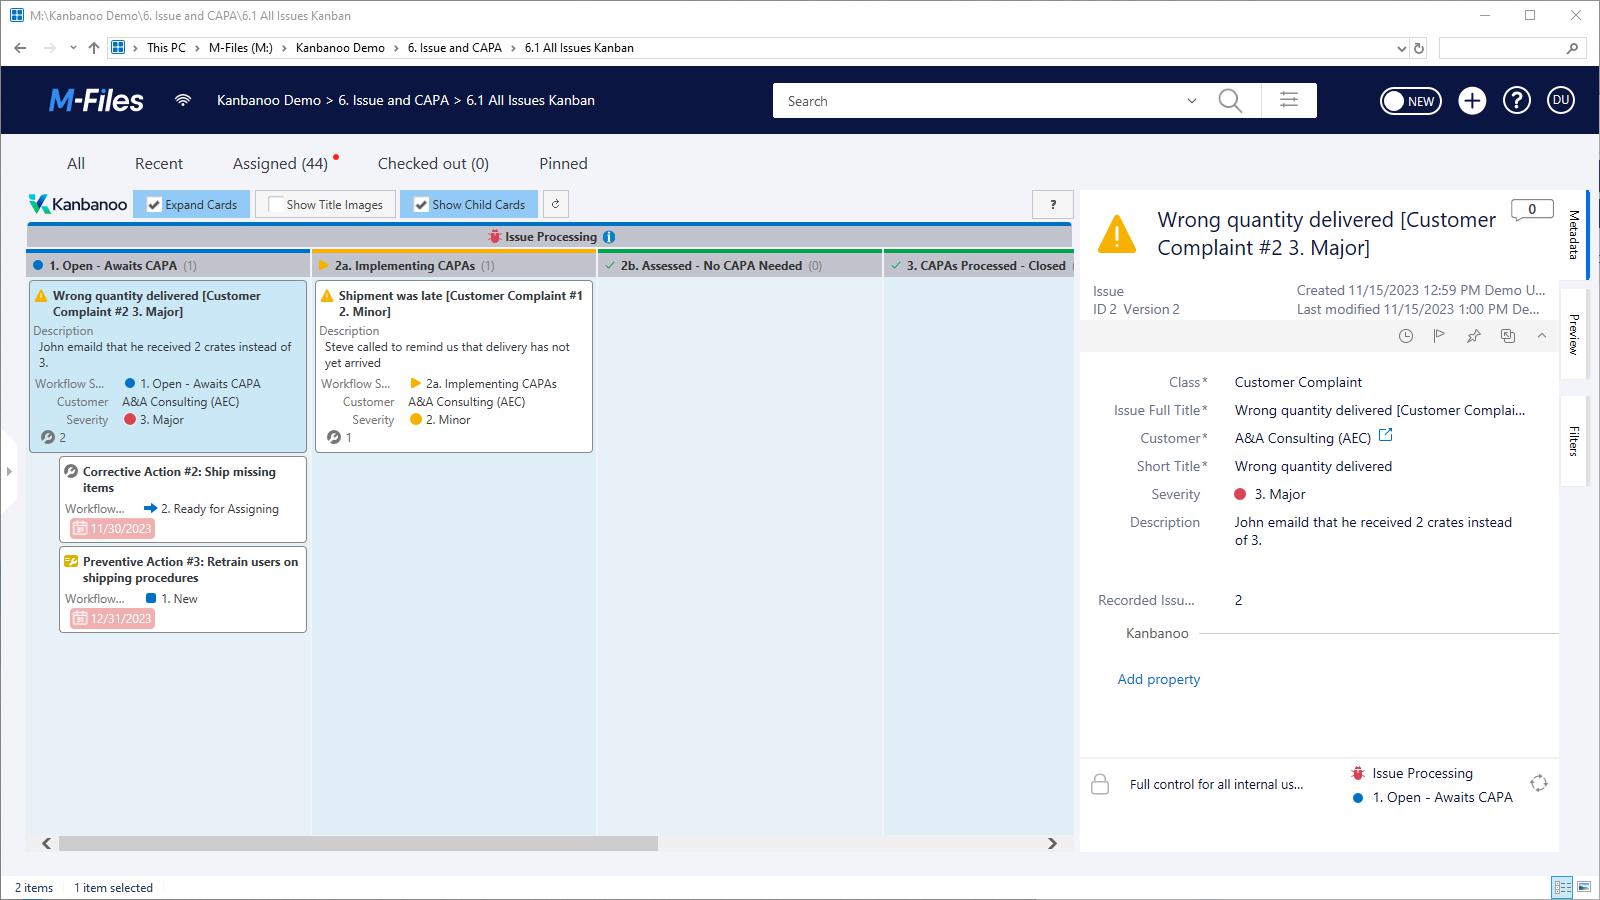This screenshot has width=1600, height=900.
Task: Expand breadcrumb chevron after Kanbanoo Demo
Action: pyautogui.click(x=396, y=47)
